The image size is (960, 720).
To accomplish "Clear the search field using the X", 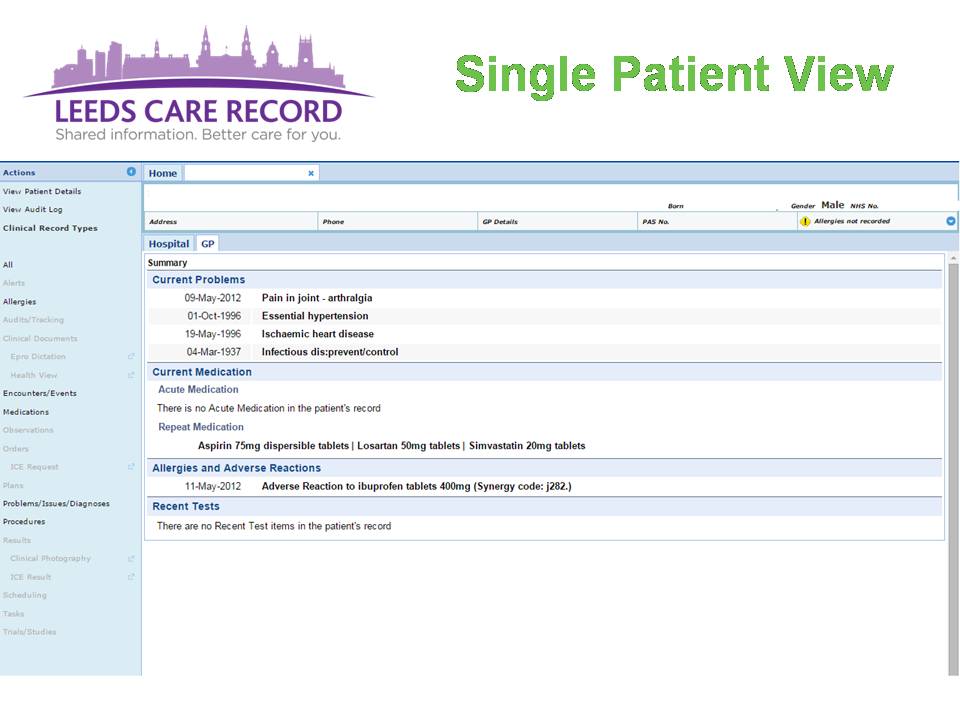I will pyautogui.click(x=310, y=172).
